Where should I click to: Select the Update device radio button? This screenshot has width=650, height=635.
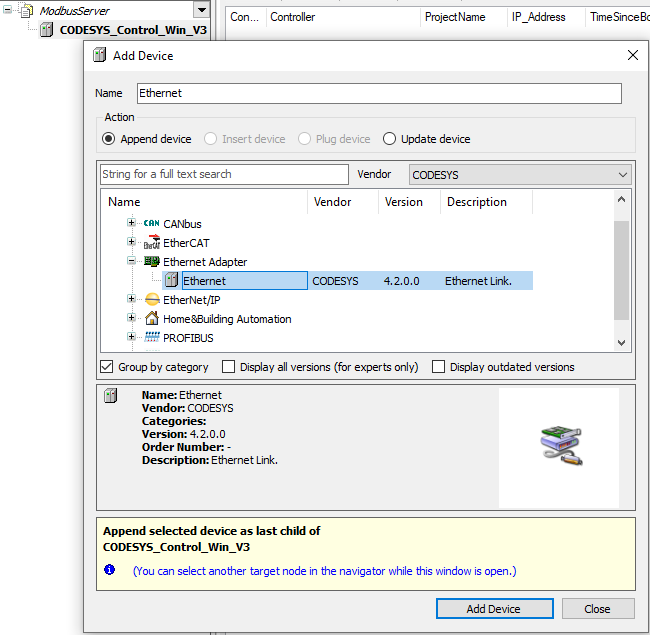pyautogui.click(x=389, y=139)
